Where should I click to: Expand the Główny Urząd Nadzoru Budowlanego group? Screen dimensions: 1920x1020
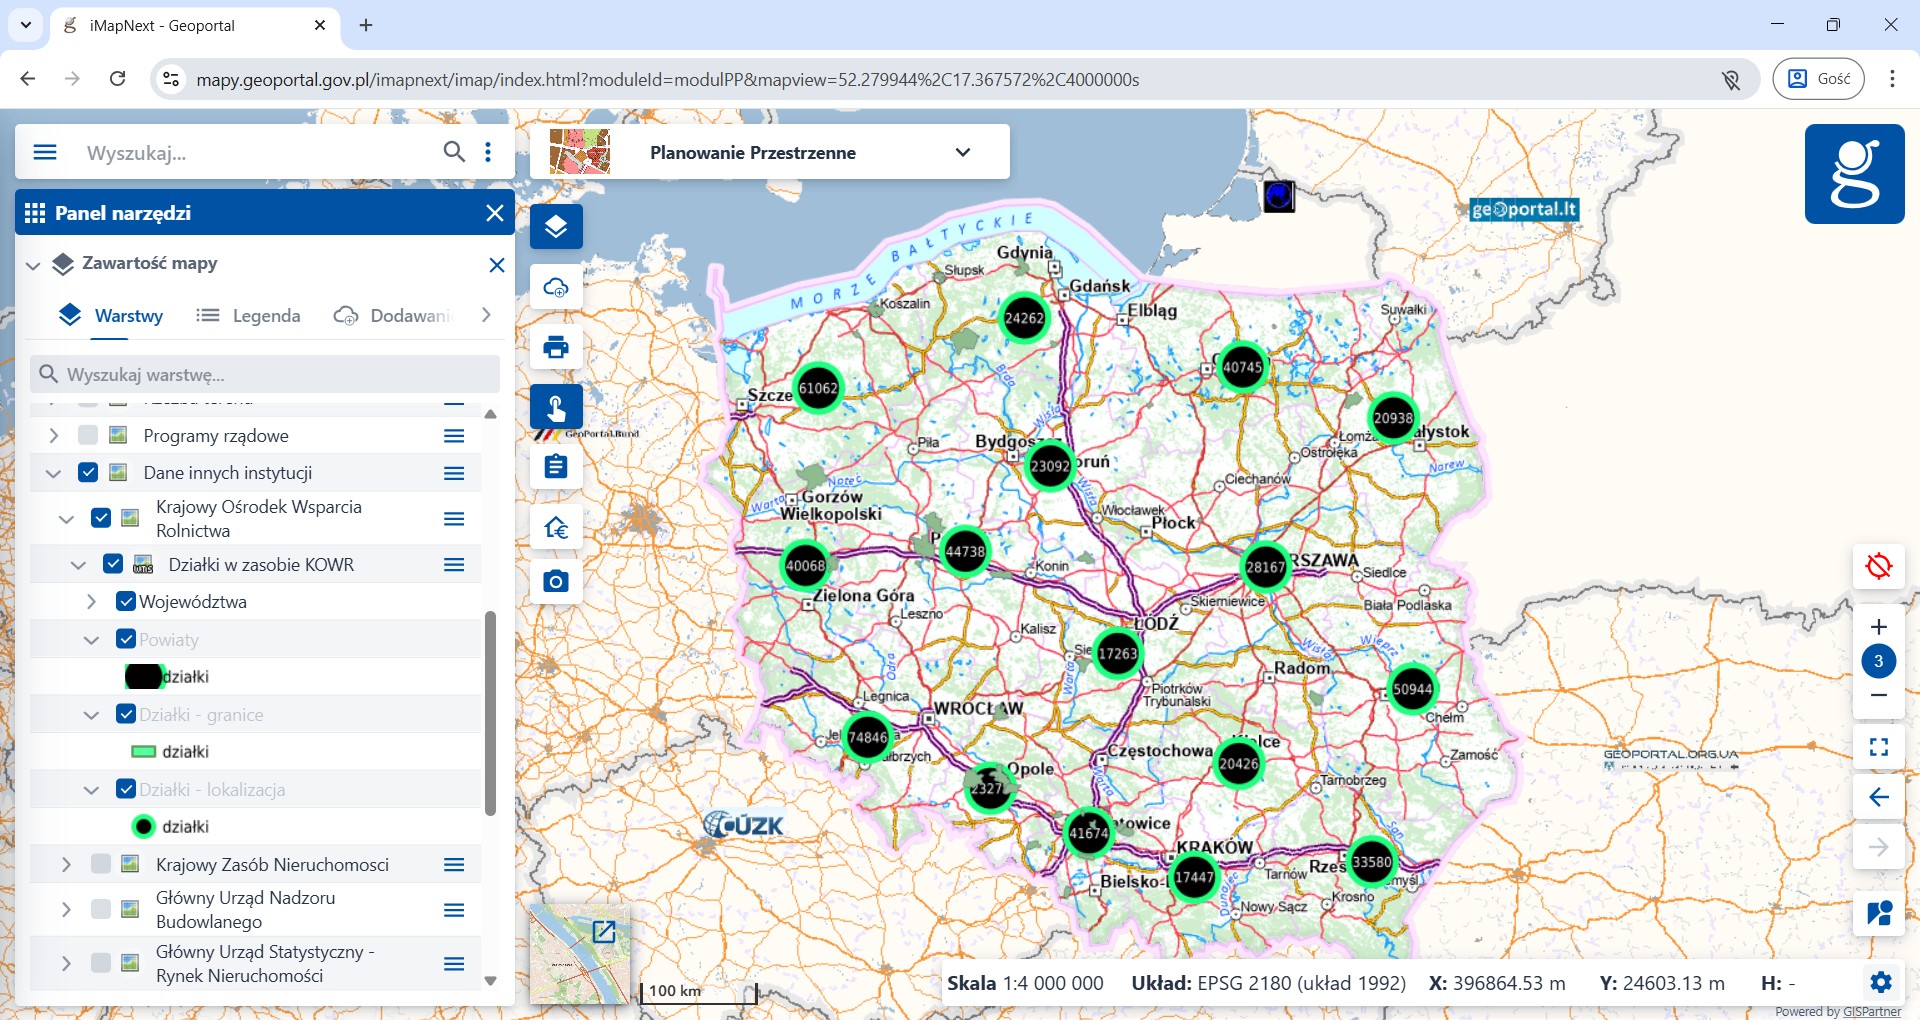tap(66, 909)
